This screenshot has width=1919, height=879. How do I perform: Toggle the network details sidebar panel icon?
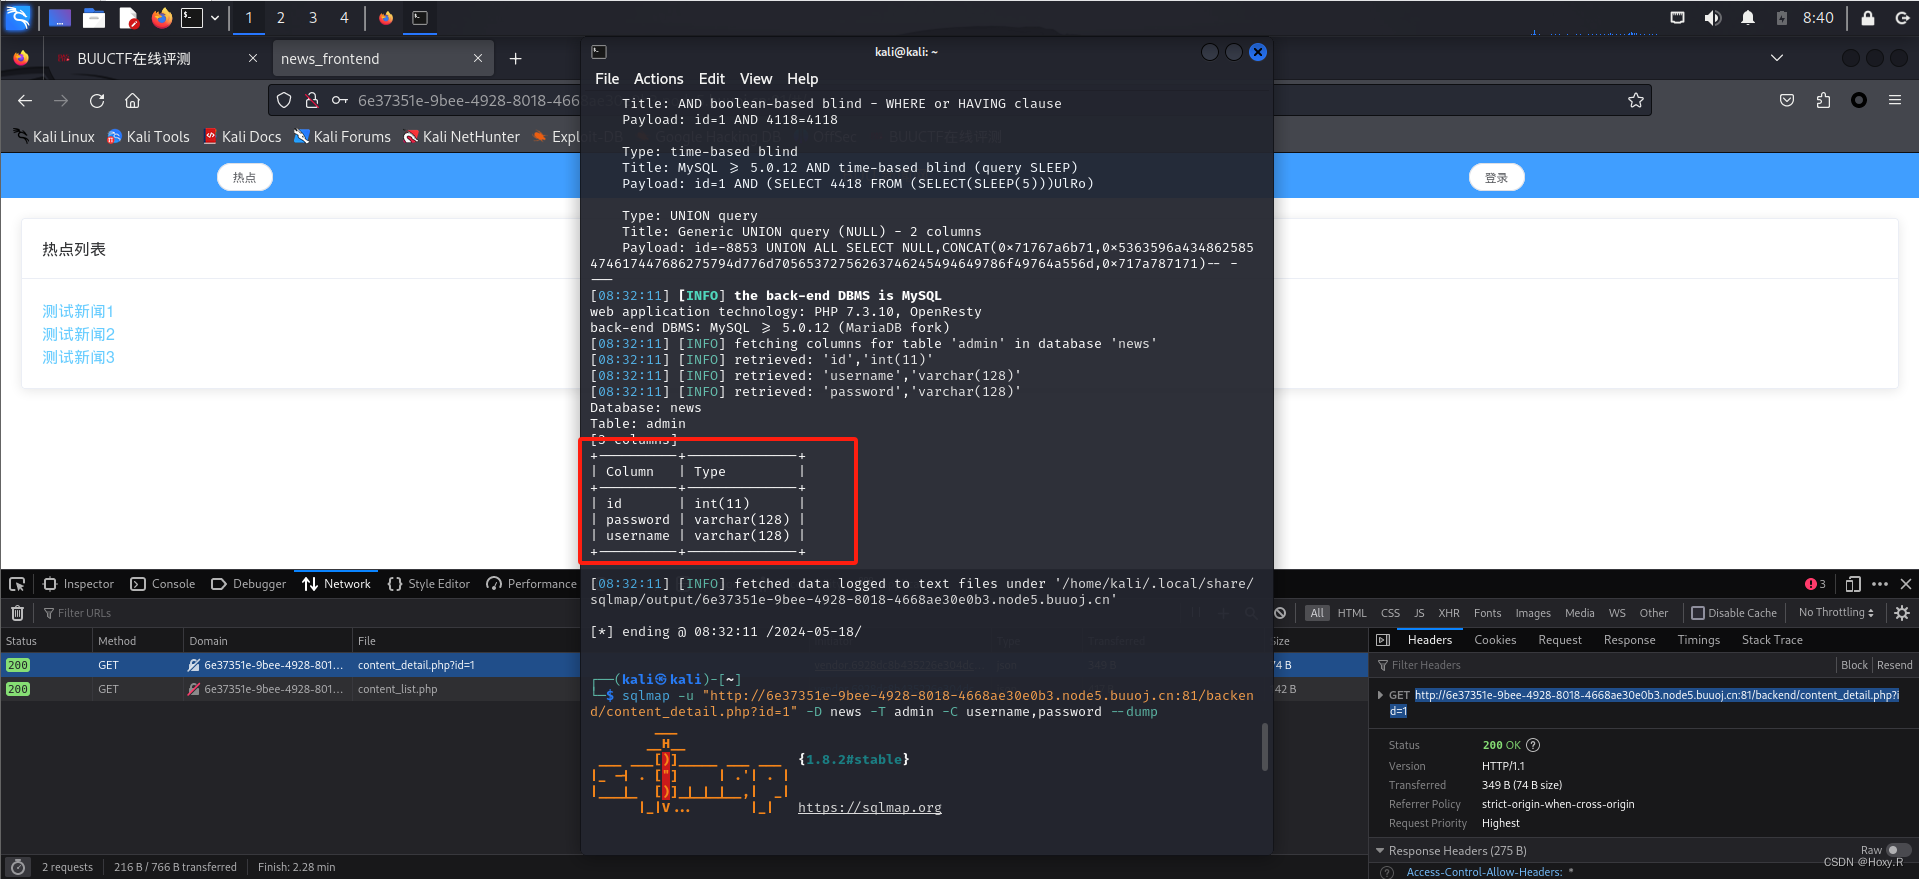click(x=1383, y=640)
